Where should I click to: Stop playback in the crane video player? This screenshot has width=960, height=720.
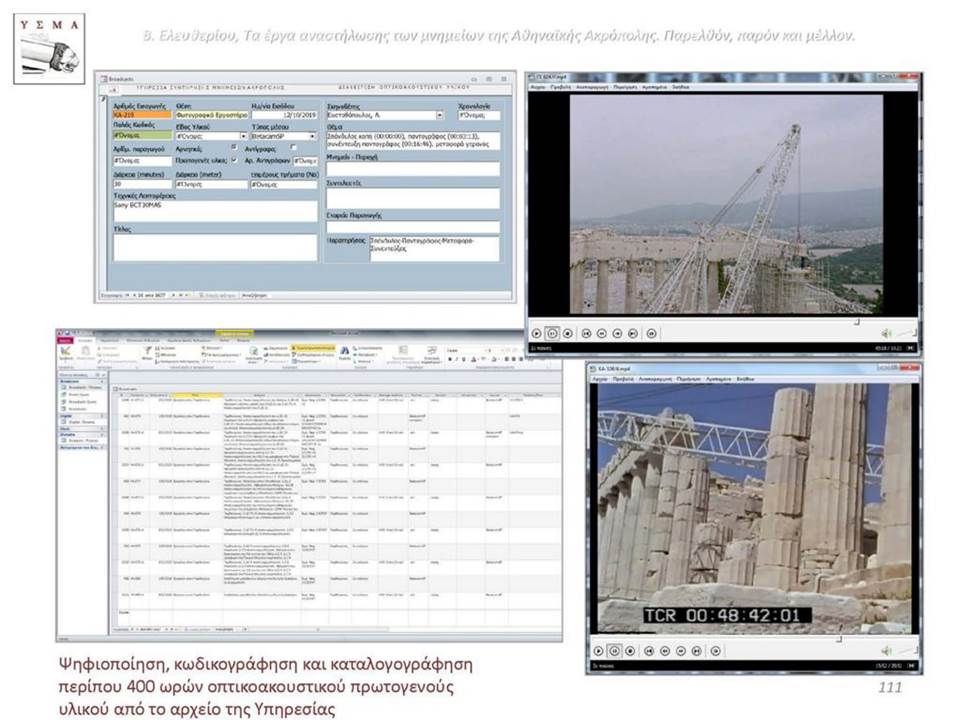(568, 334)
